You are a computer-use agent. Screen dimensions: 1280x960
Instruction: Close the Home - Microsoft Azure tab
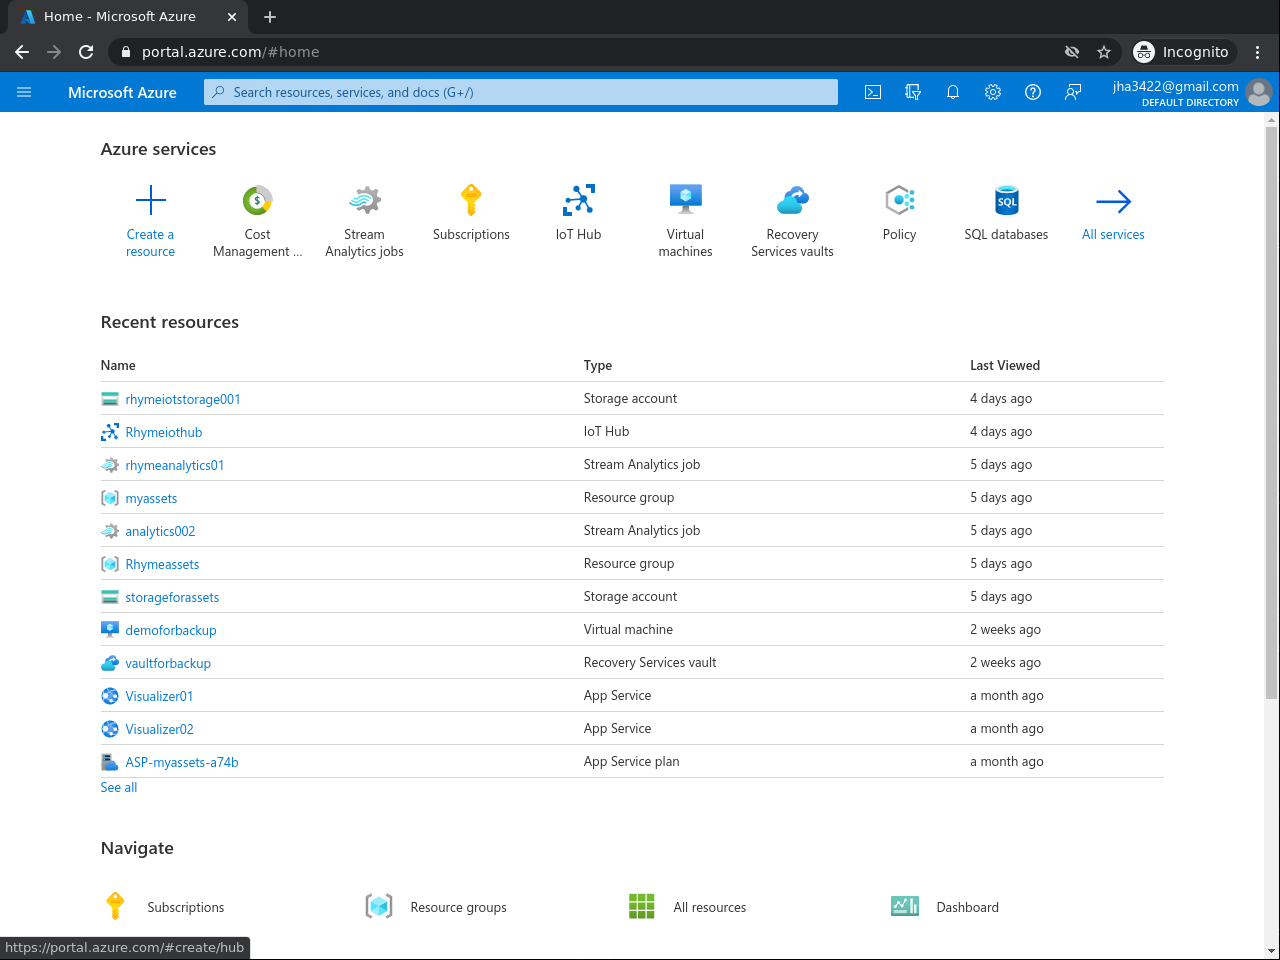coord(232,17)
